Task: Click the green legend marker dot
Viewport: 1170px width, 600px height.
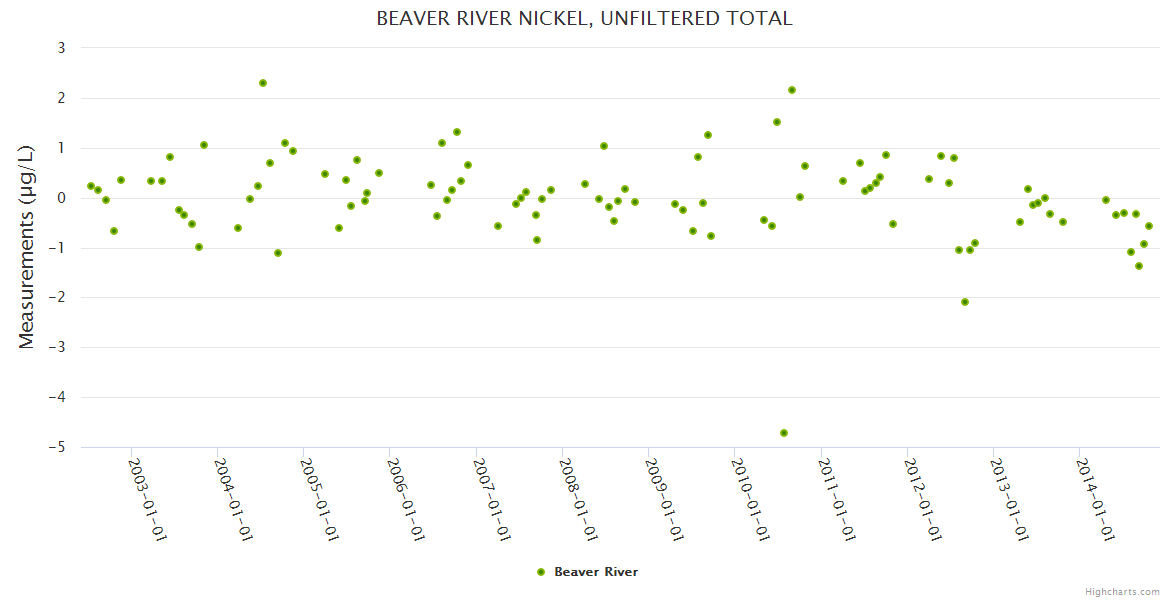Action: 541,572
